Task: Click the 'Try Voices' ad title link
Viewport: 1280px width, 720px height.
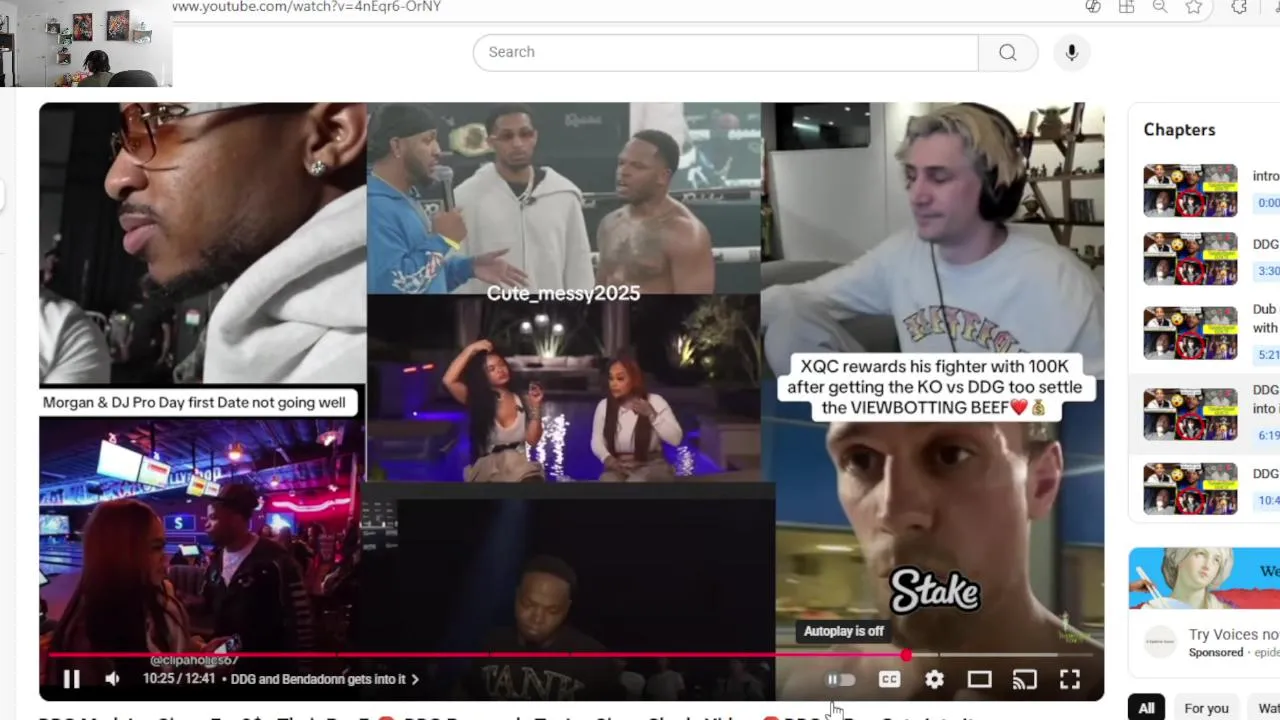Action: click(1234, 635)
